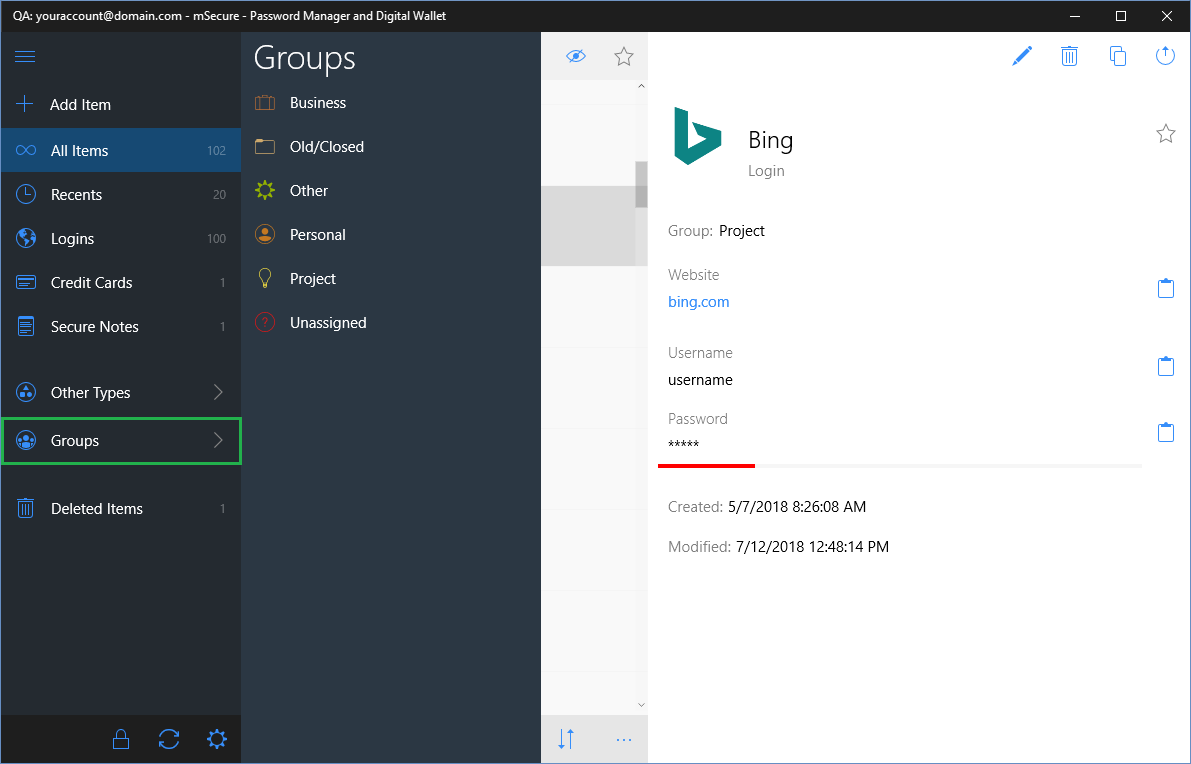Select All Items in sidebar
The height and width of the screenshot is (764, 1191).
121,150
